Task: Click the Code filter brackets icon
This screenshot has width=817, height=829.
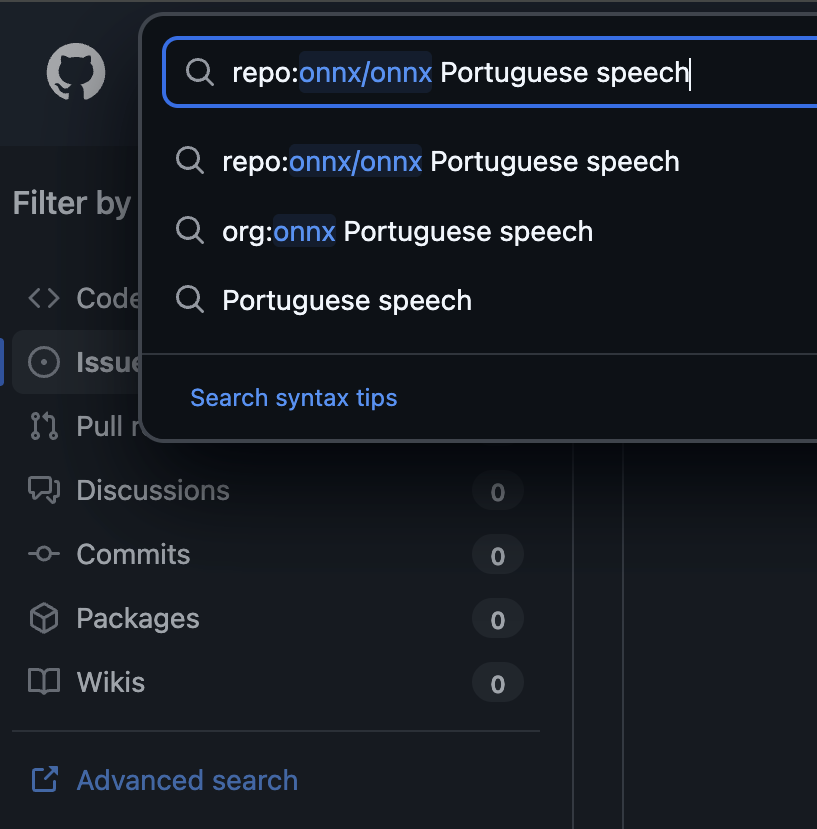Action: [x=44, y=298]
